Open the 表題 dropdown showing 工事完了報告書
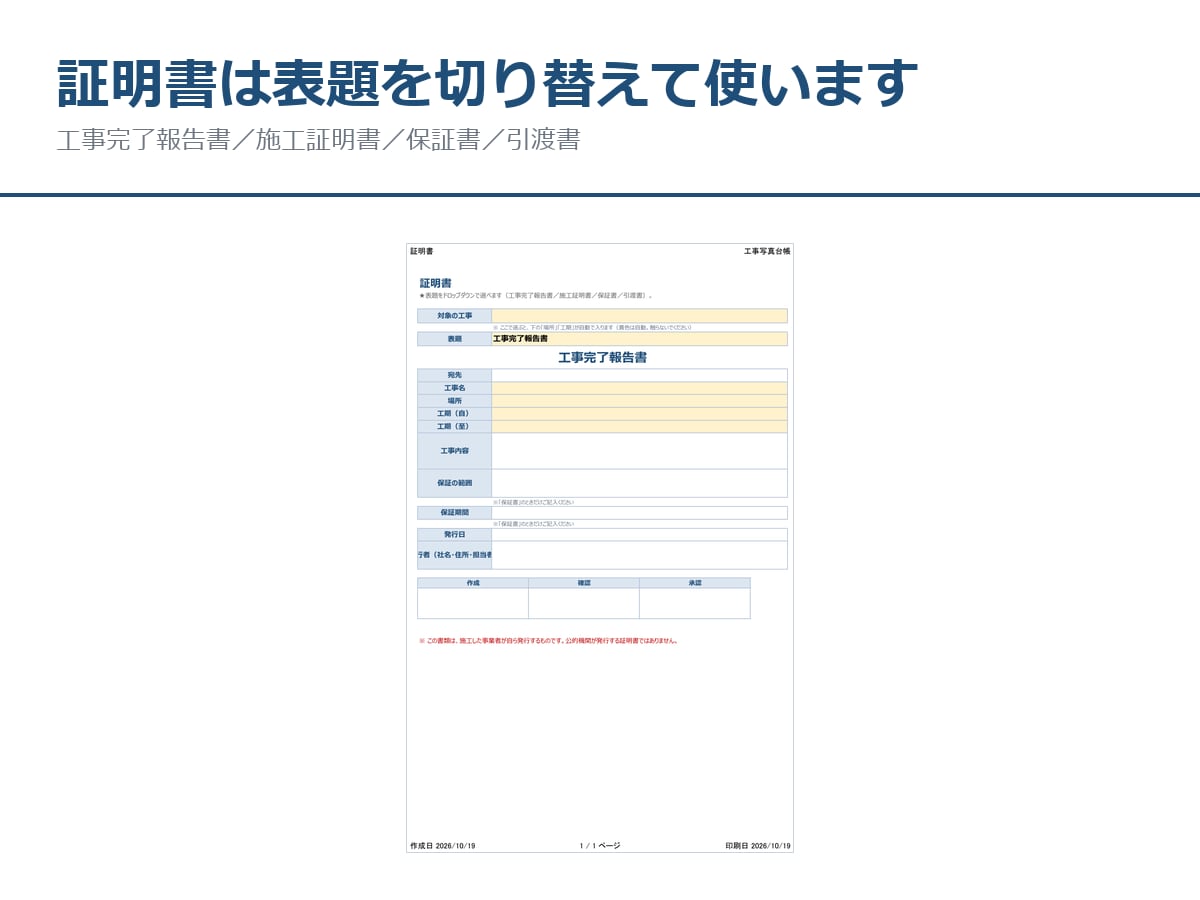This screenshot has width=1200, height=900. click(x=639, y=339)
